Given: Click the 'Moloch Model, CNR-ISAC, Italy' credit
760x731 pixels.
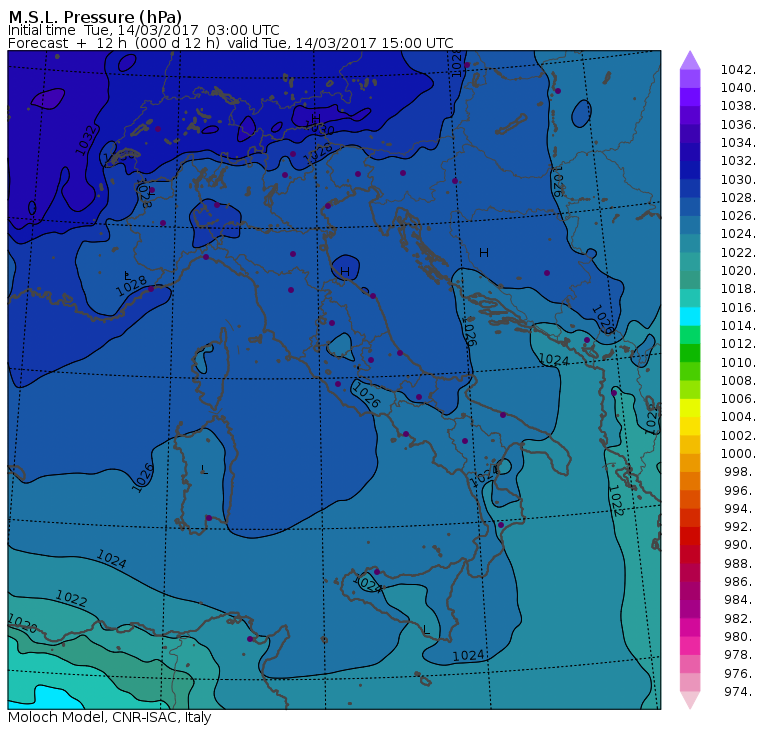Looking at the screenshot, I should coord(110,717).
